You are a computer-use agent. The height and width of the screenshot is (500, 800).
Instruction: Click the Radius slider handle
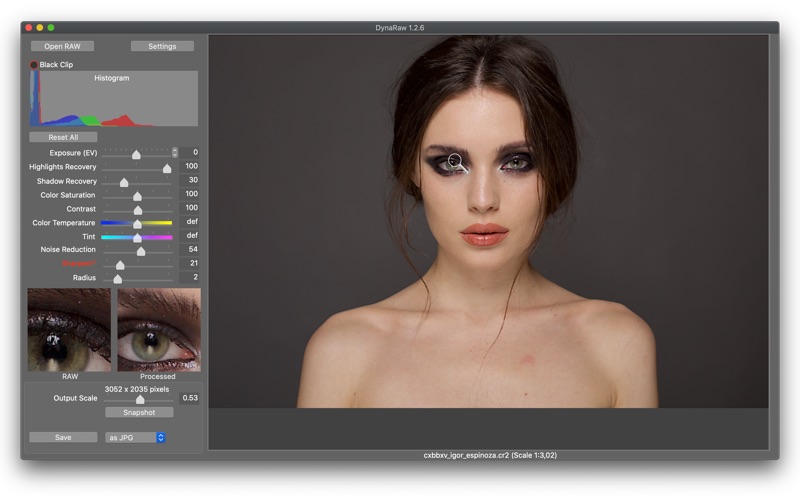click(x=118, y=279)
